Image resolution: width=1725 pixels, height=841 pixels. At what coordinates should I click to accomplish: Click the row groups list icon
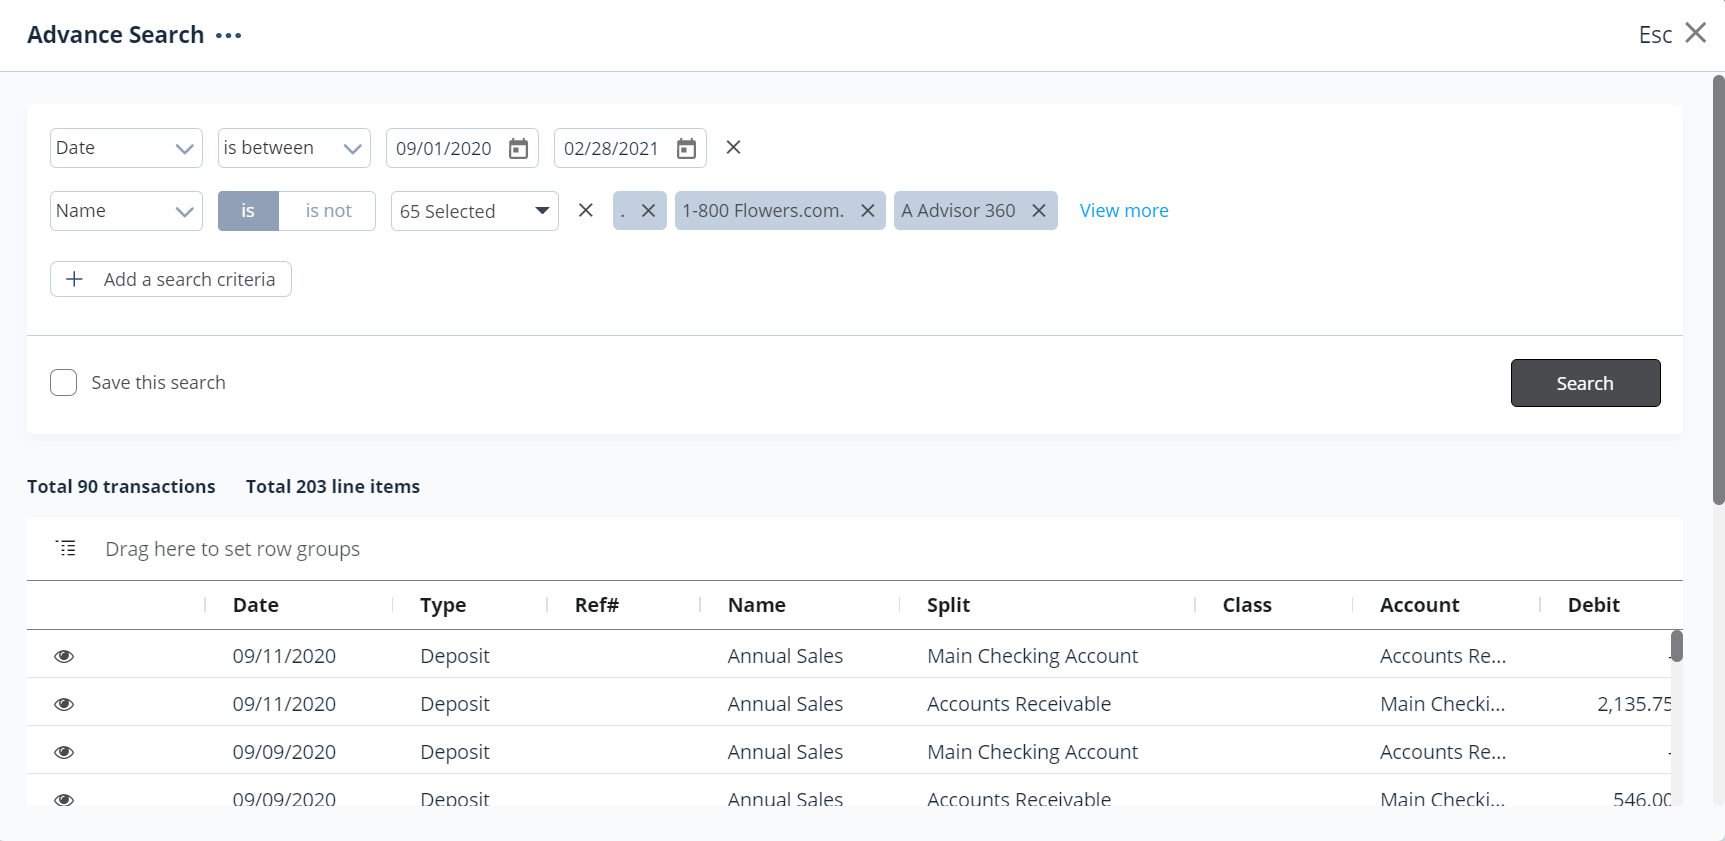point(66,548)
